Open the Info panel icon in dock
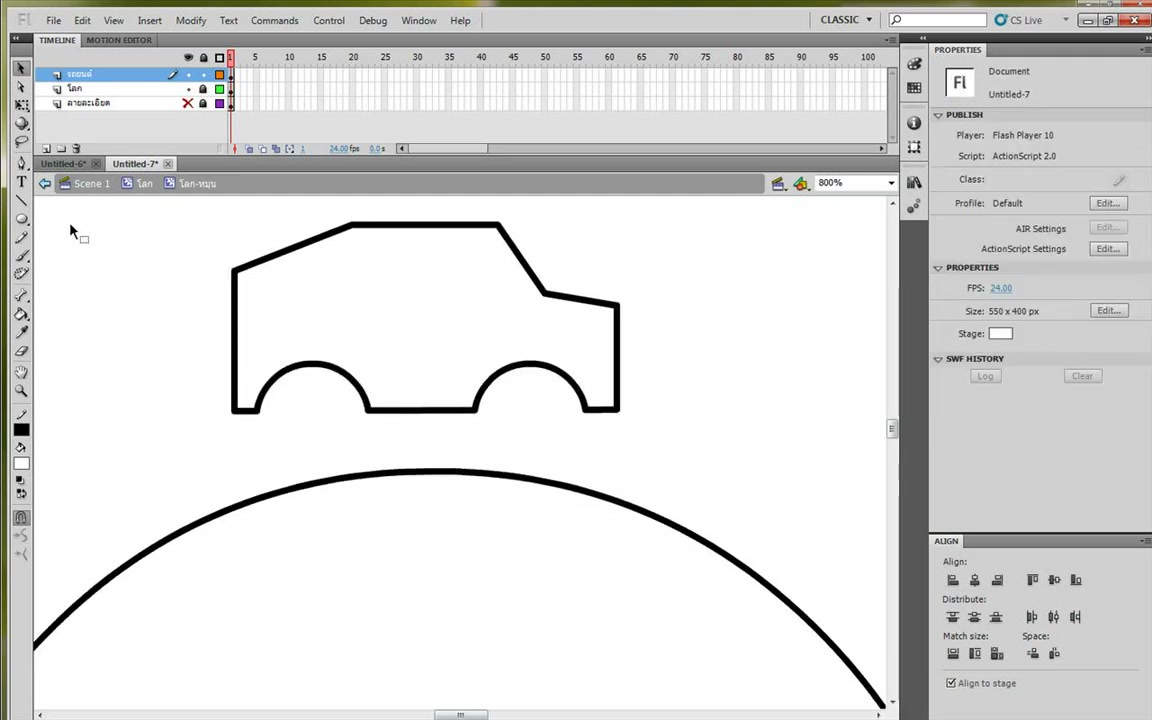1152x720 pixels. click(914, 123)
